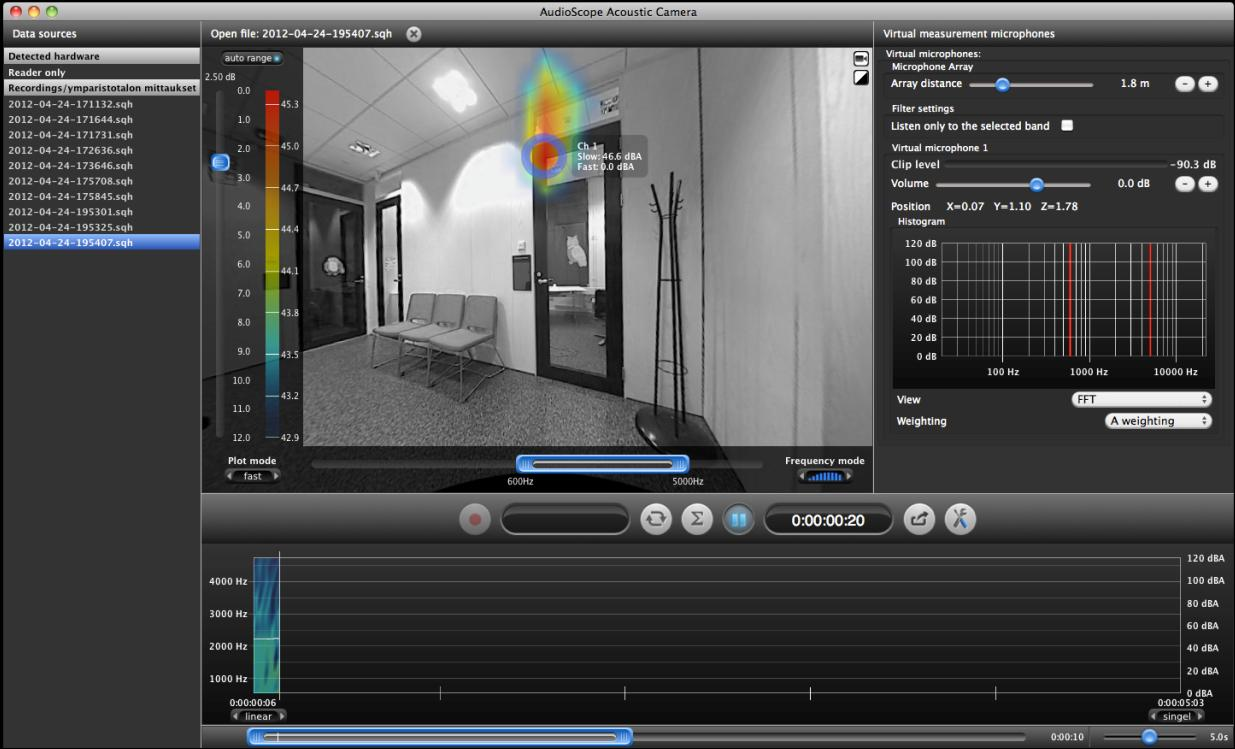
Task: Click the red record button
Action: click(475, 519)
